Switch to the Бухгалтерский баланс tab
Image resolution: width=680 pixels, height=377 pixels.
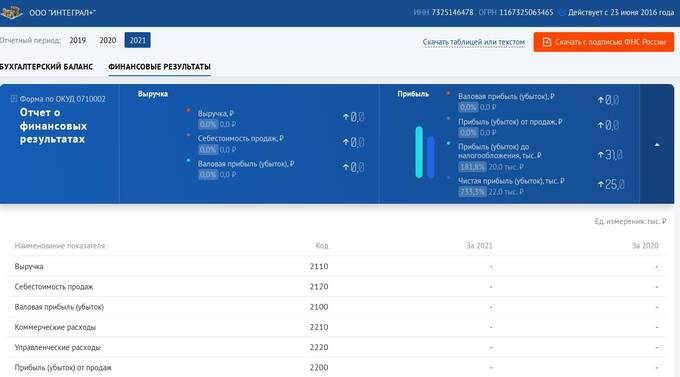(46, 67)
